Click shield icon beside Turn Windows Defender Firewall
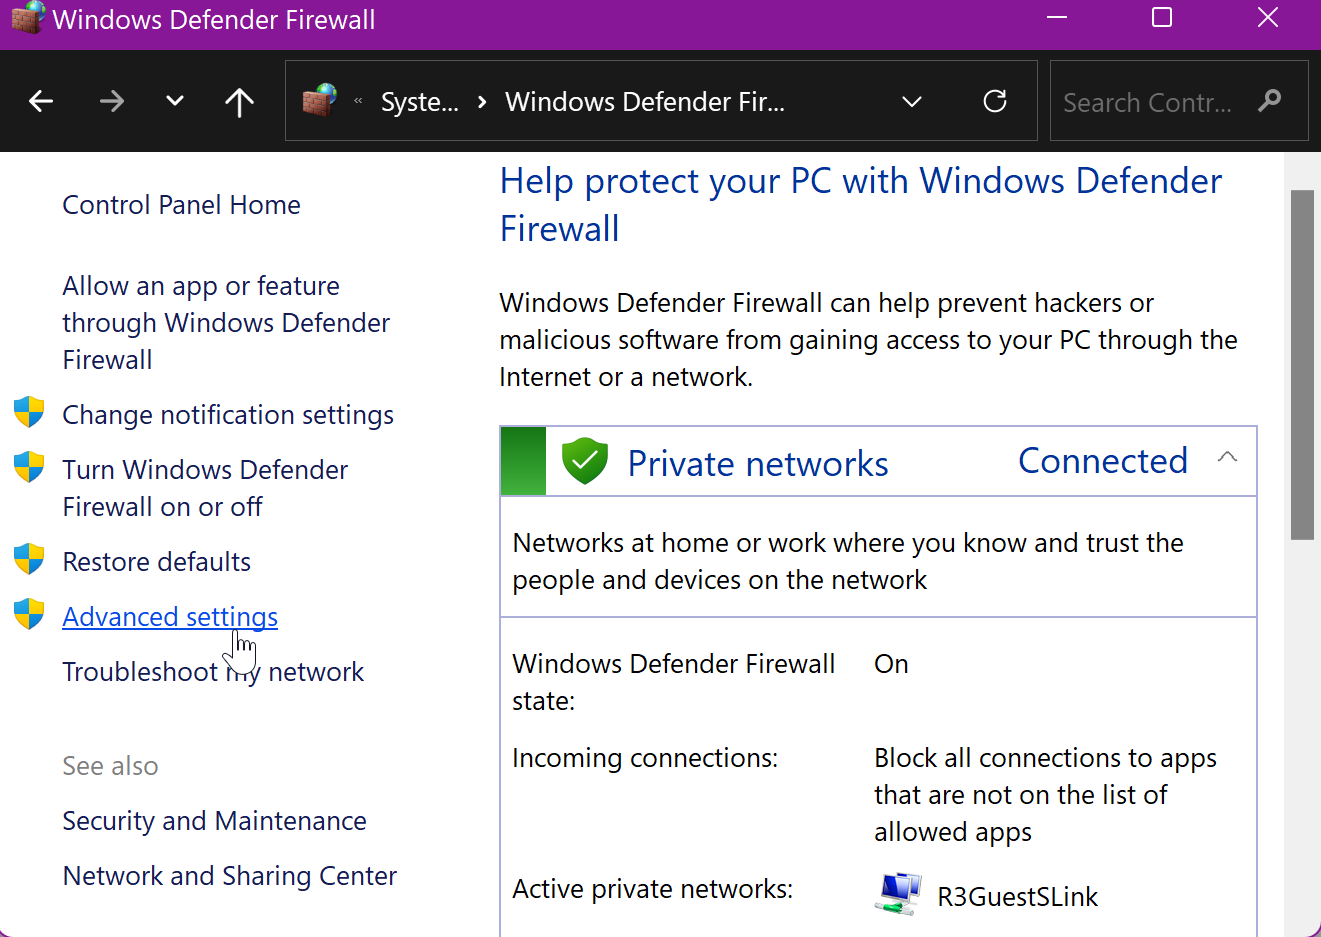Viewport: 1321px width, 937px height. coord(29,467)
